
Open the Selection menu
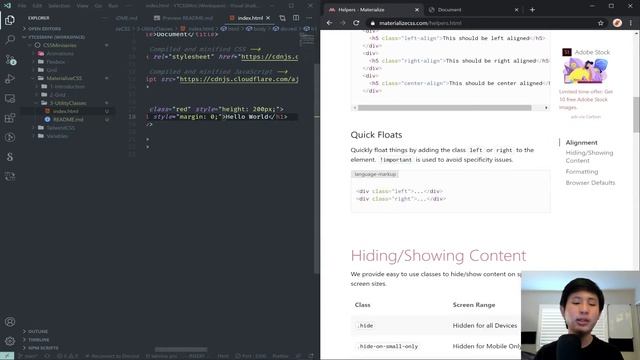59,6
